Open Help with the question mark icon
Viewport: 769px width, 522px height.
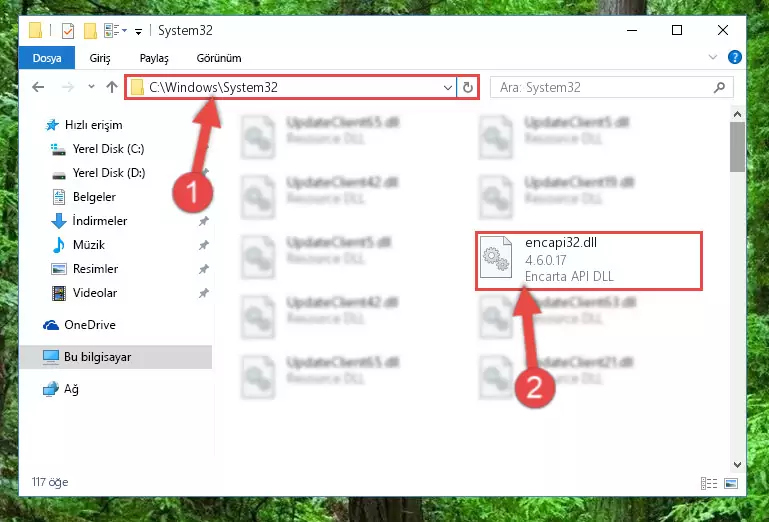click(x=735, y=57)
